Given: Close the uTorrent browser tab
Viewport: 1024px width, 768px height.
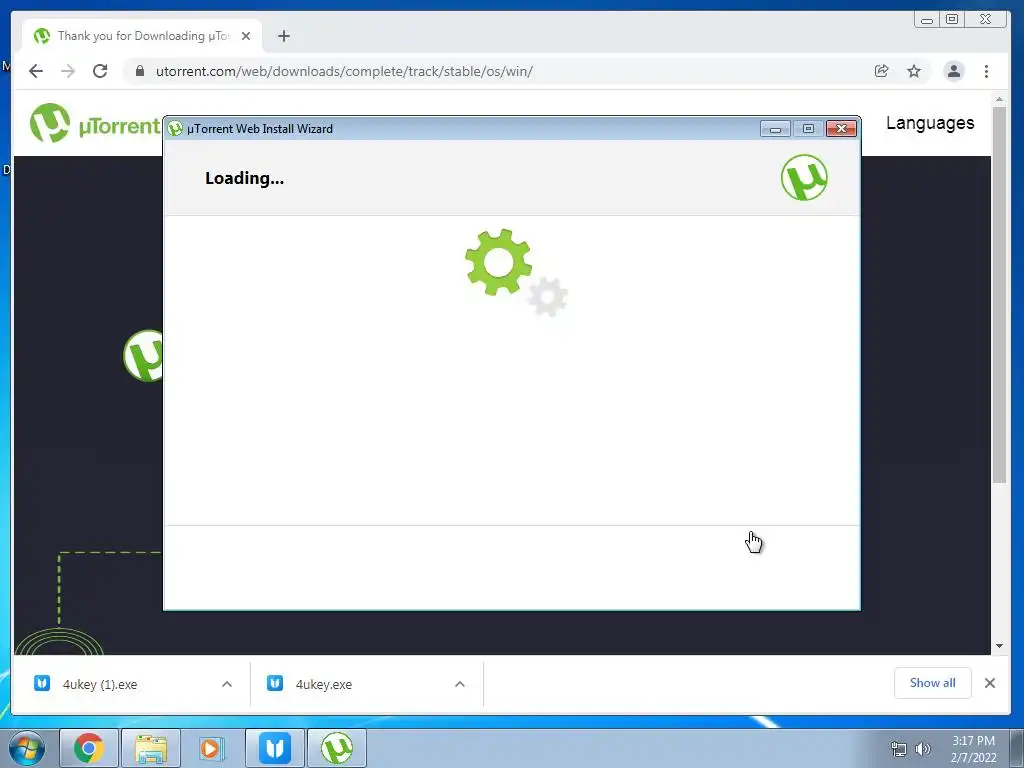Looking at the screenshot, I should (x=246, y=37).
